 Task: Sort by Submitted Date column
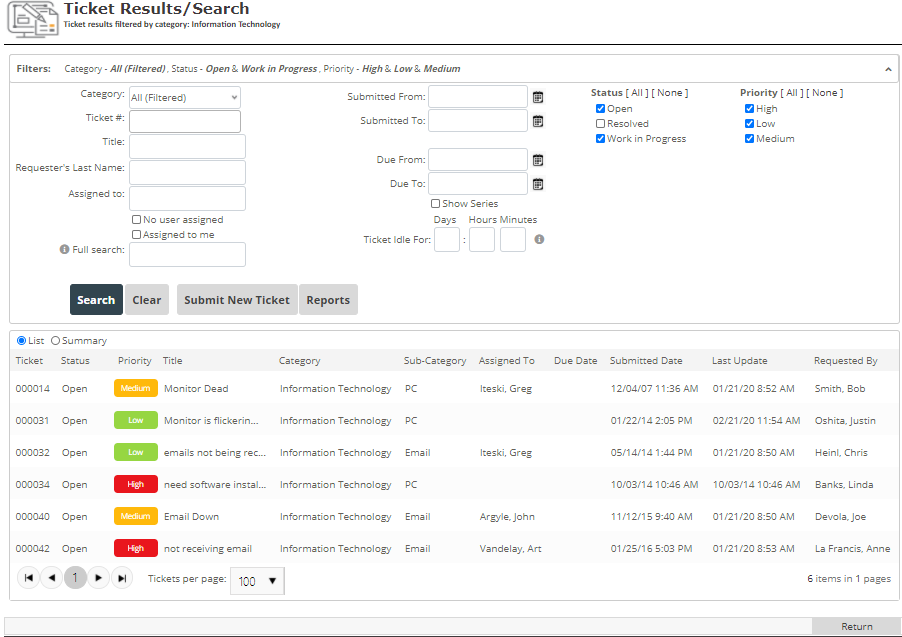[x=646, y=361]
